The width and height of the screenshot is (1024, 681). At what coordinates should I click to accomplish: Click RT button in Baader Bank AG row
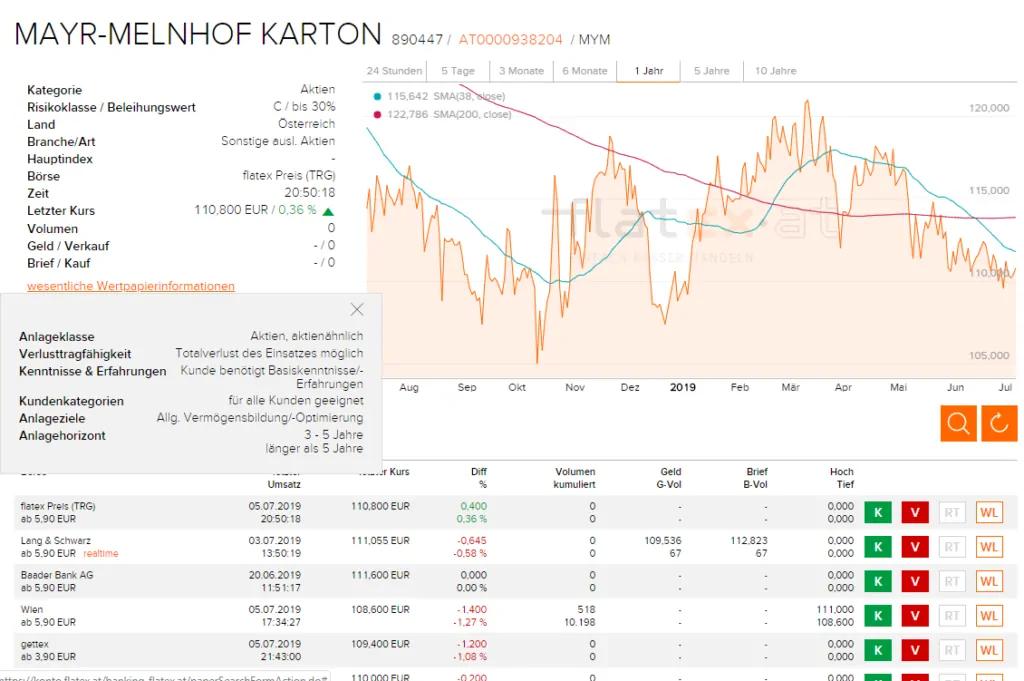pos(952,581)
